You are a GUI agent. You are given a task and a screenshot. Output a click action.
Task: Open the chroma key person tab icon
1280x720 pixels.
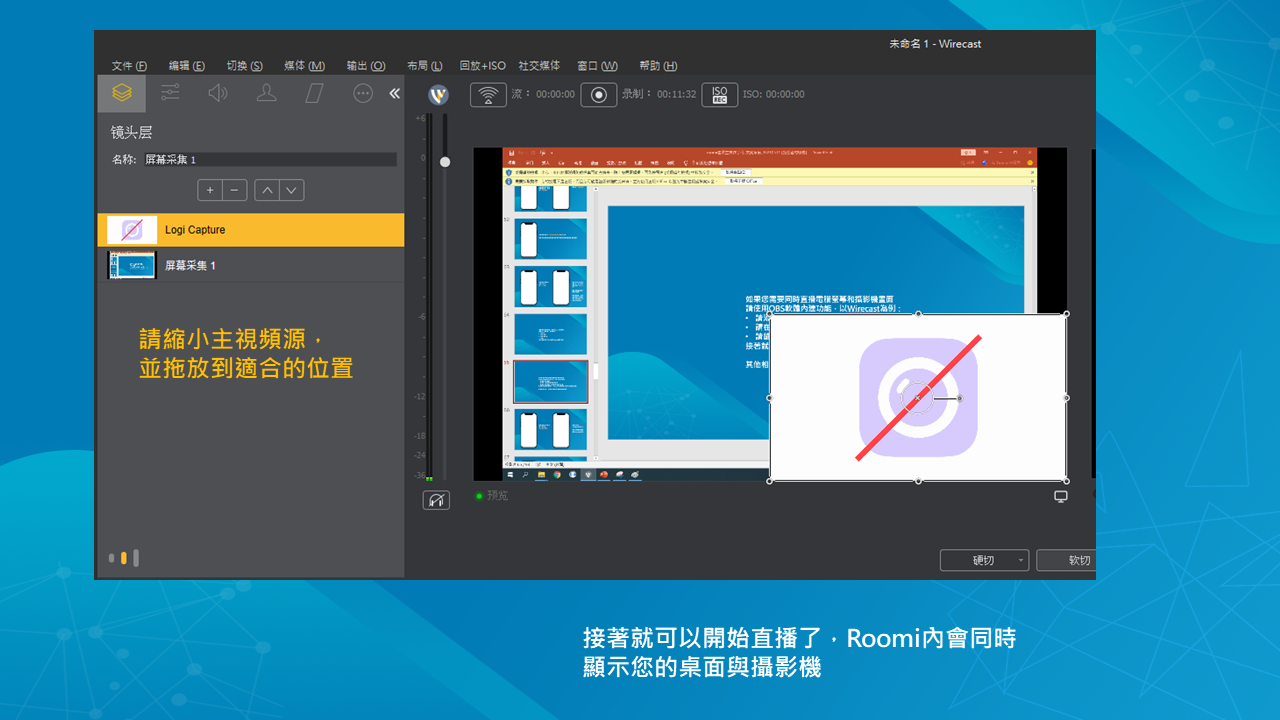pyautogui.click(x=266, y=93)
